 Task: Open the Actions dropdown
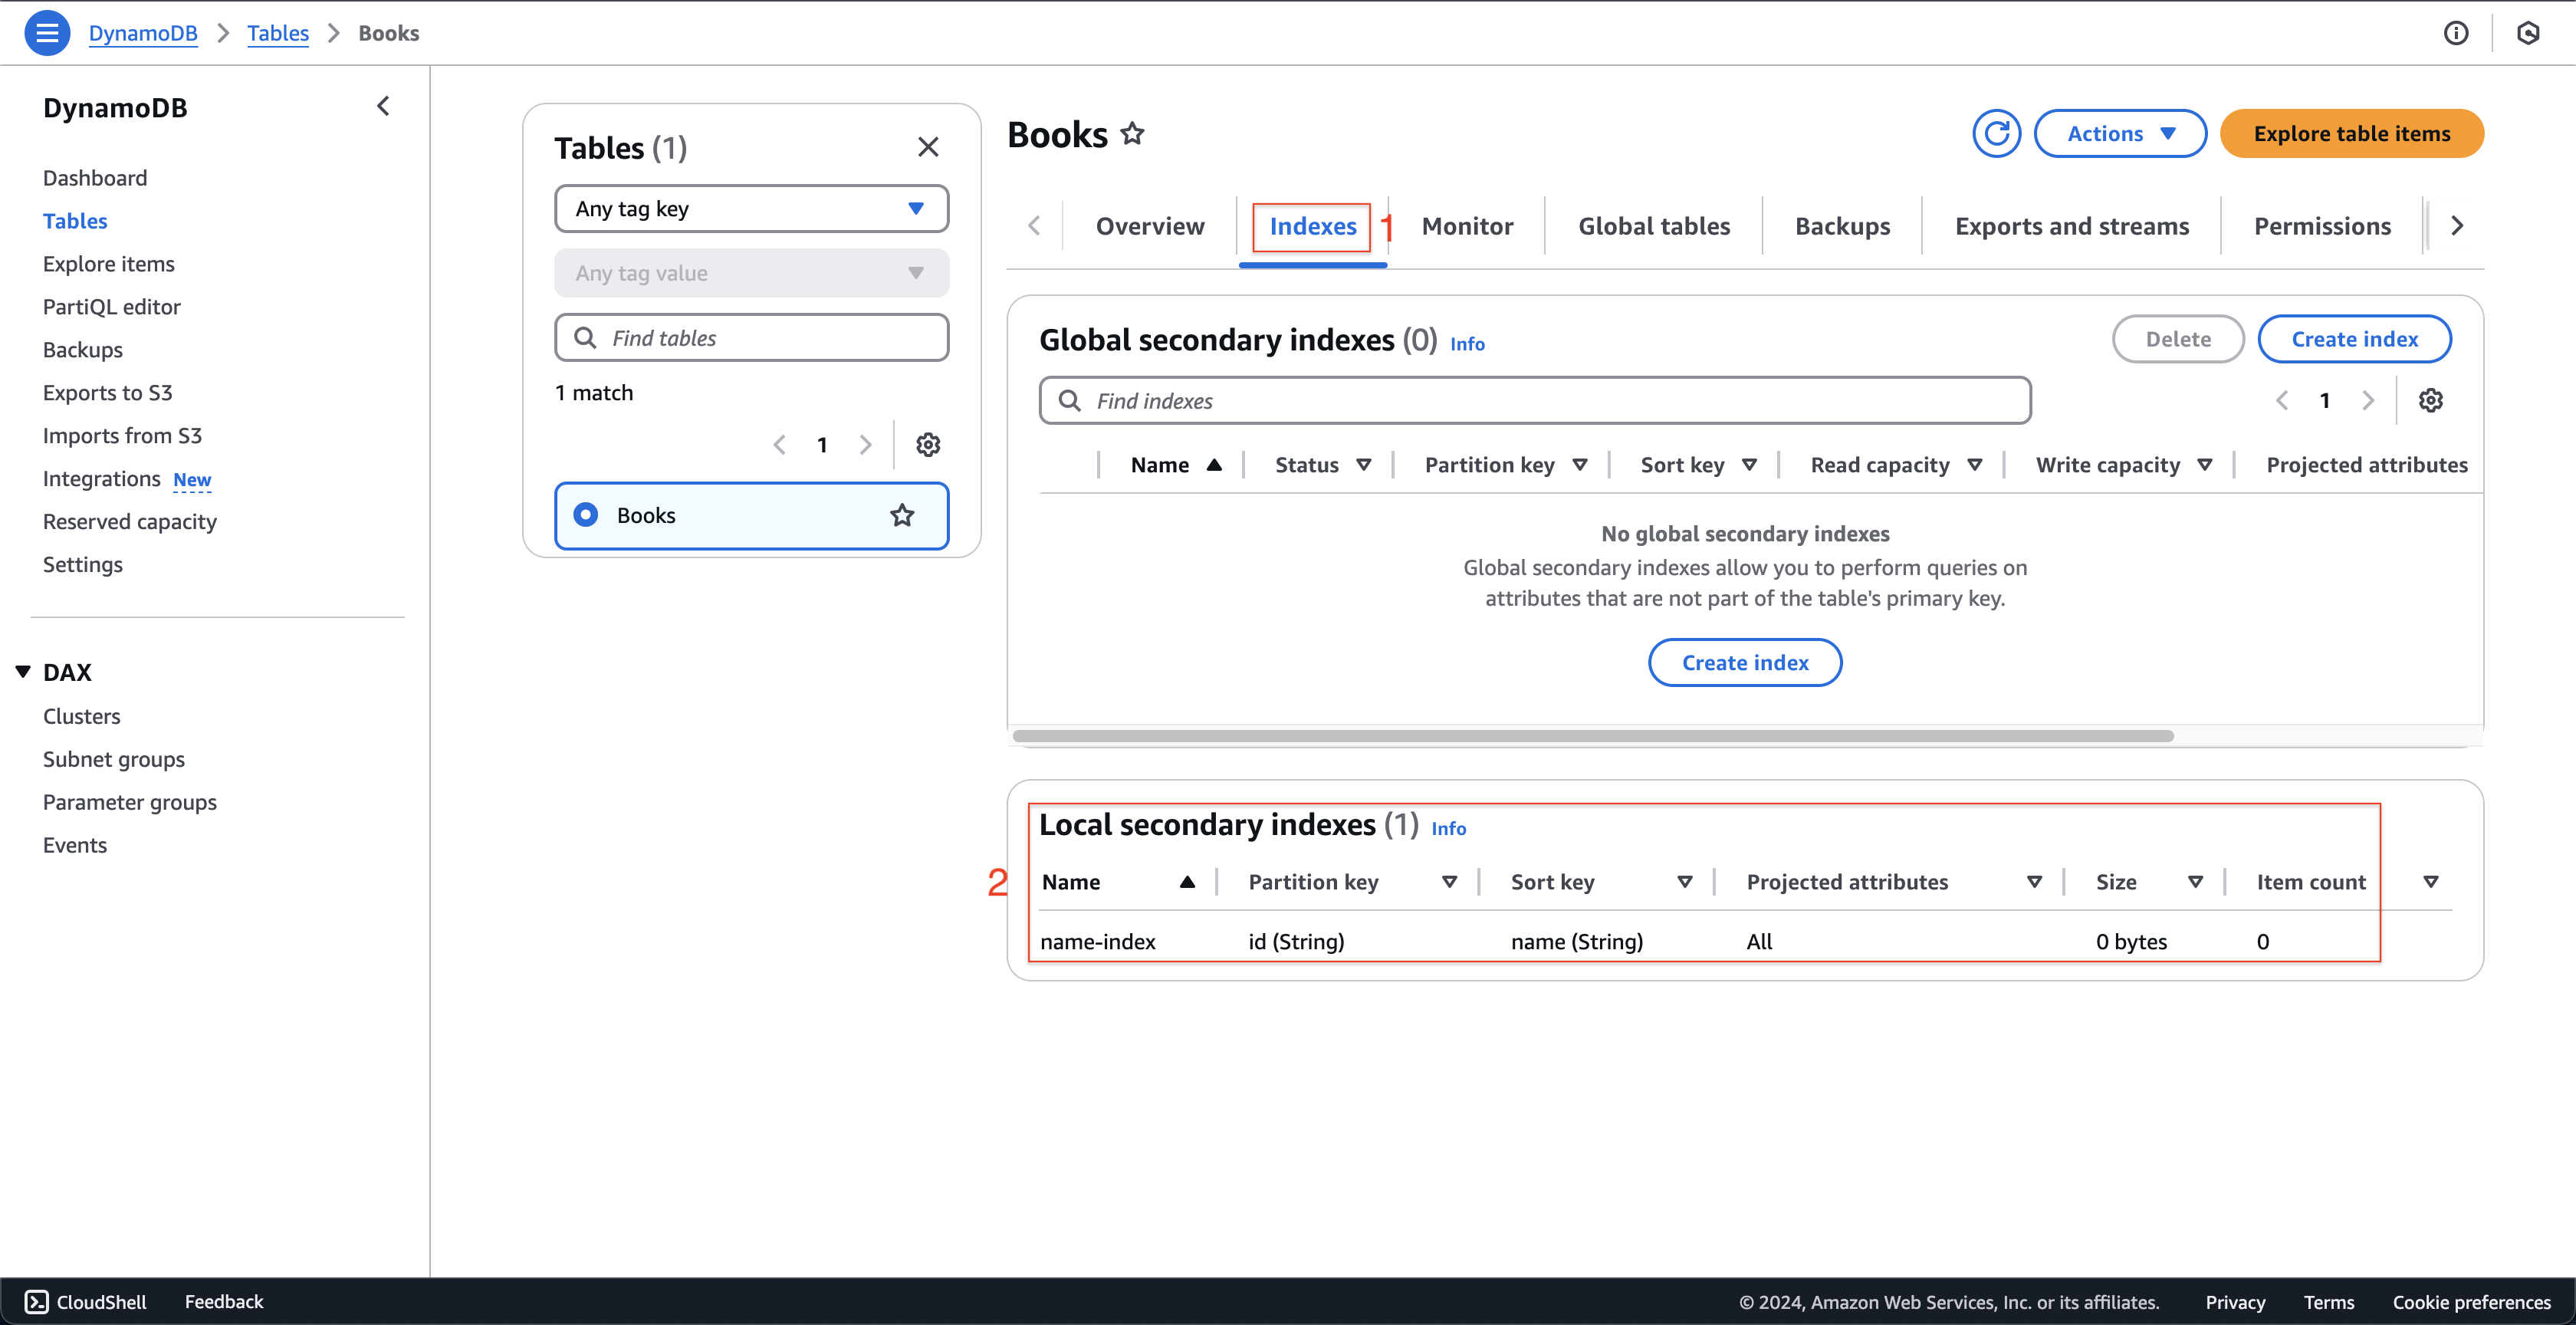tap(2120, 133)
